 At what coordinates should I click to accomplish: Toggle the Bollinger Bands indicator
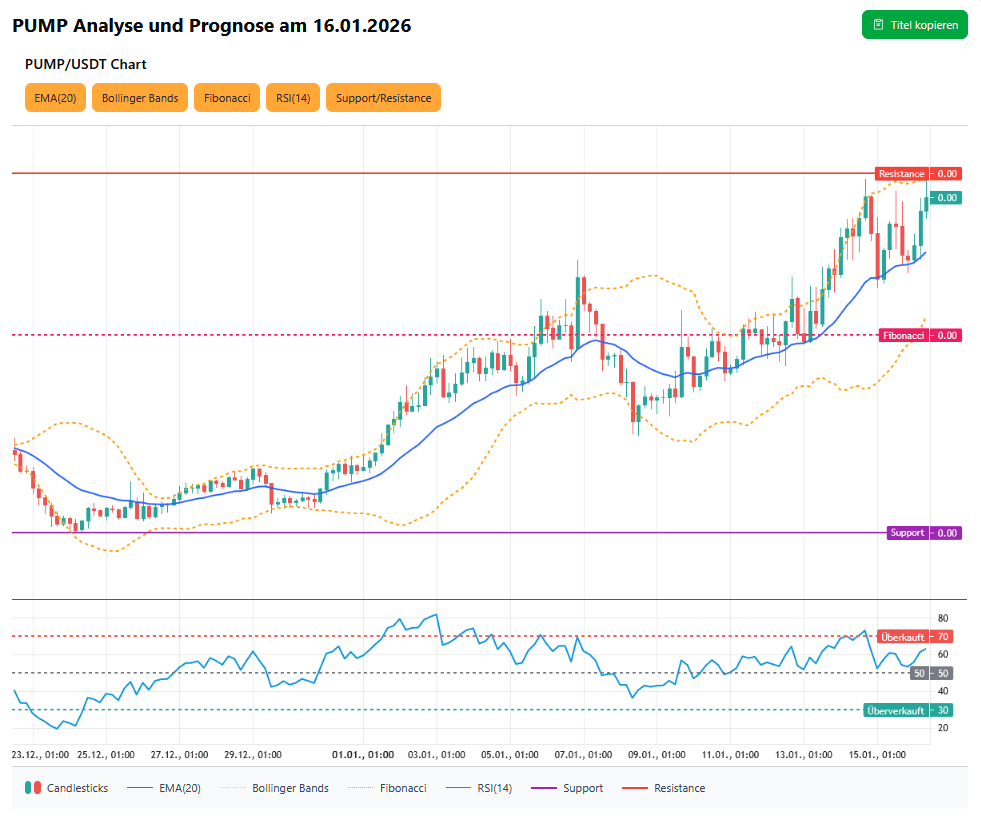(140, 98)
